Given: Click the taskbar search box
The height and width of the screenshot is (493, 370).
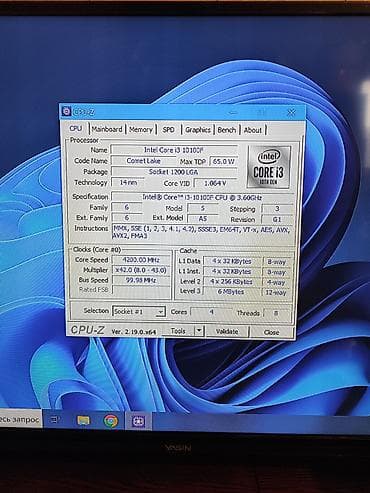Looking at the screenshot, I should pos(21,419).
